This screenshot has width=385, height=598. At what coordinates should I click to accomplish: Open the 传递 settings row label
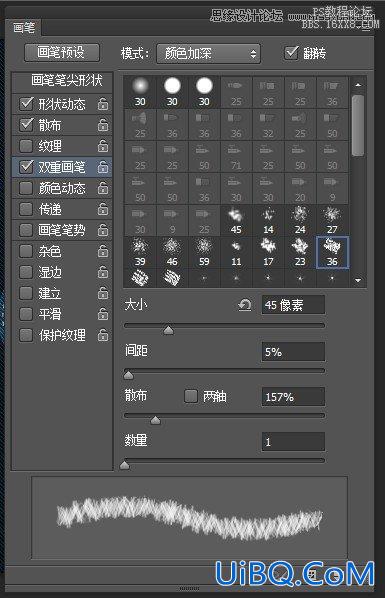click(x=50, y=209)
